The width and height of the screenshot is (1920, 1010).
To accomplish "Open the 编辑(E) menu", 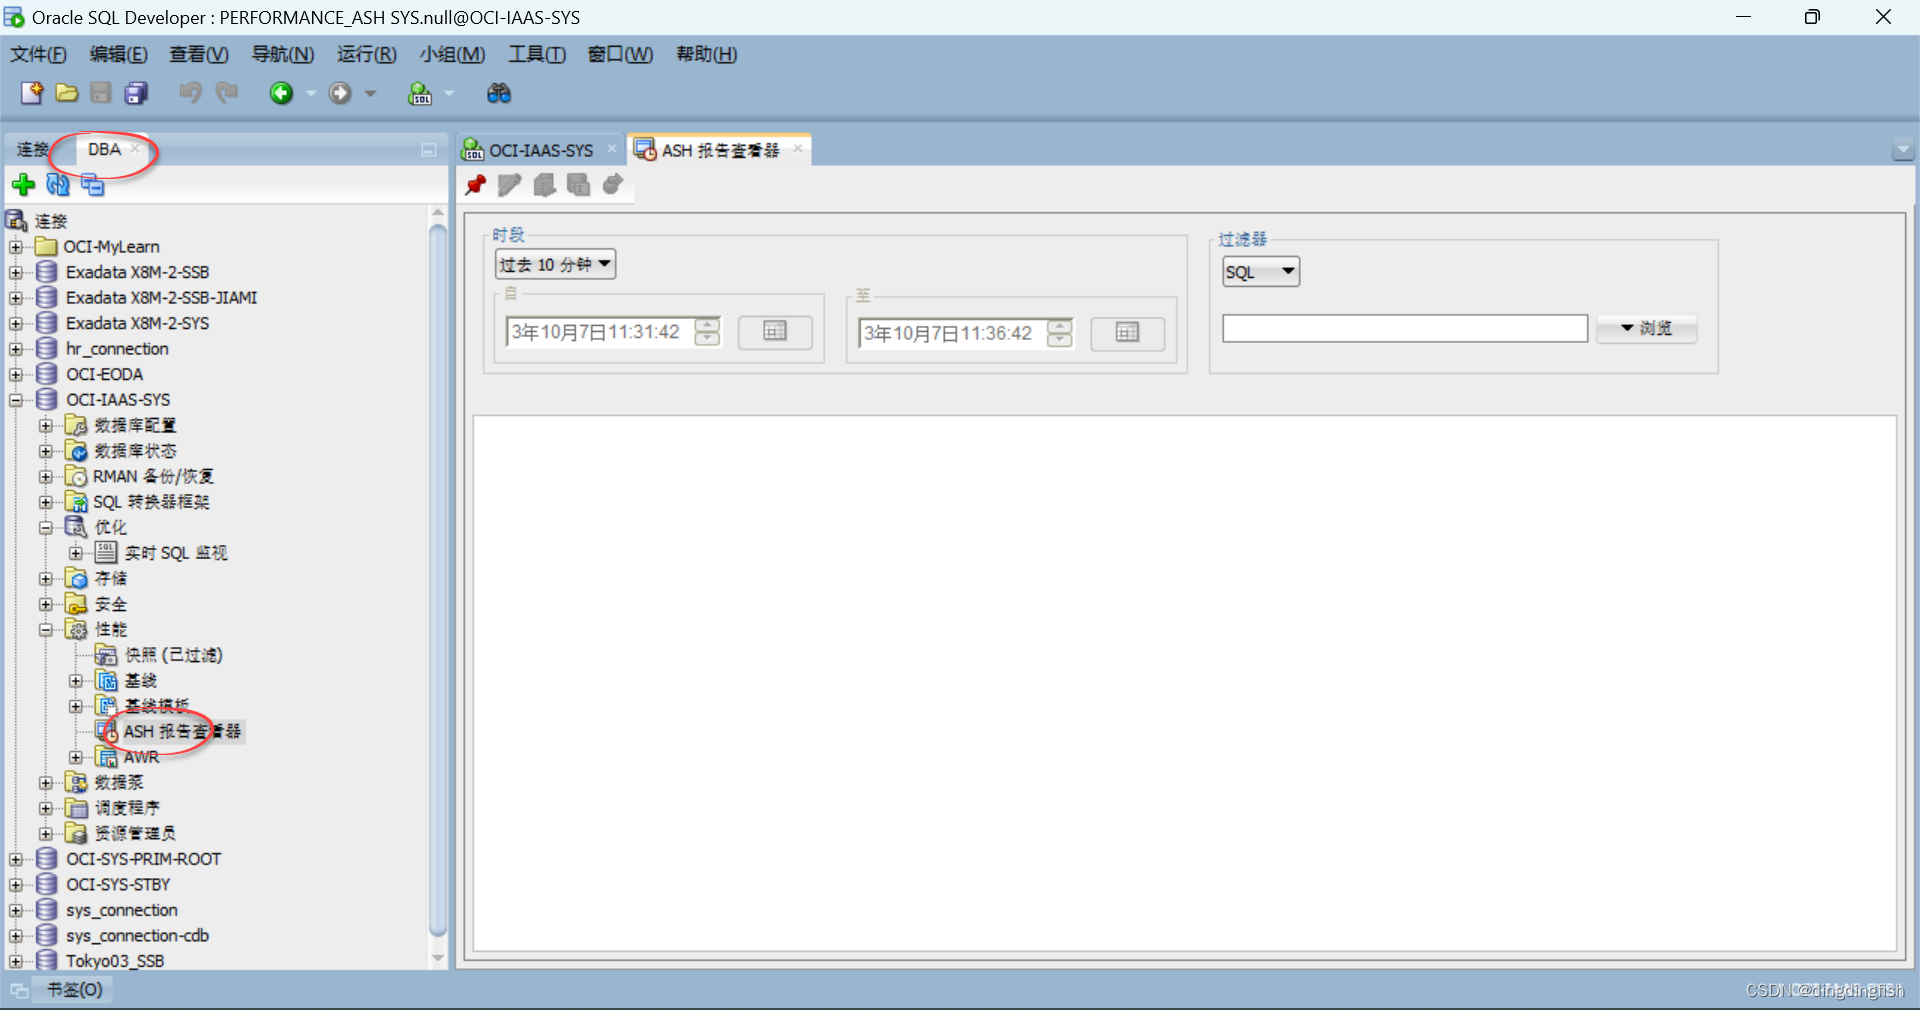I will pos(118,54).
